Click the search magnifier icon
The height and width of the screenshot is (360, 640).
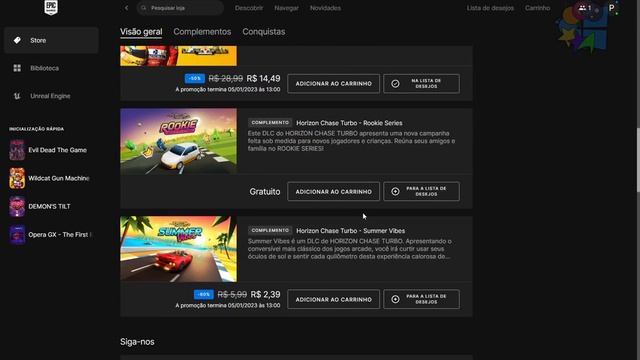point(144,8)
